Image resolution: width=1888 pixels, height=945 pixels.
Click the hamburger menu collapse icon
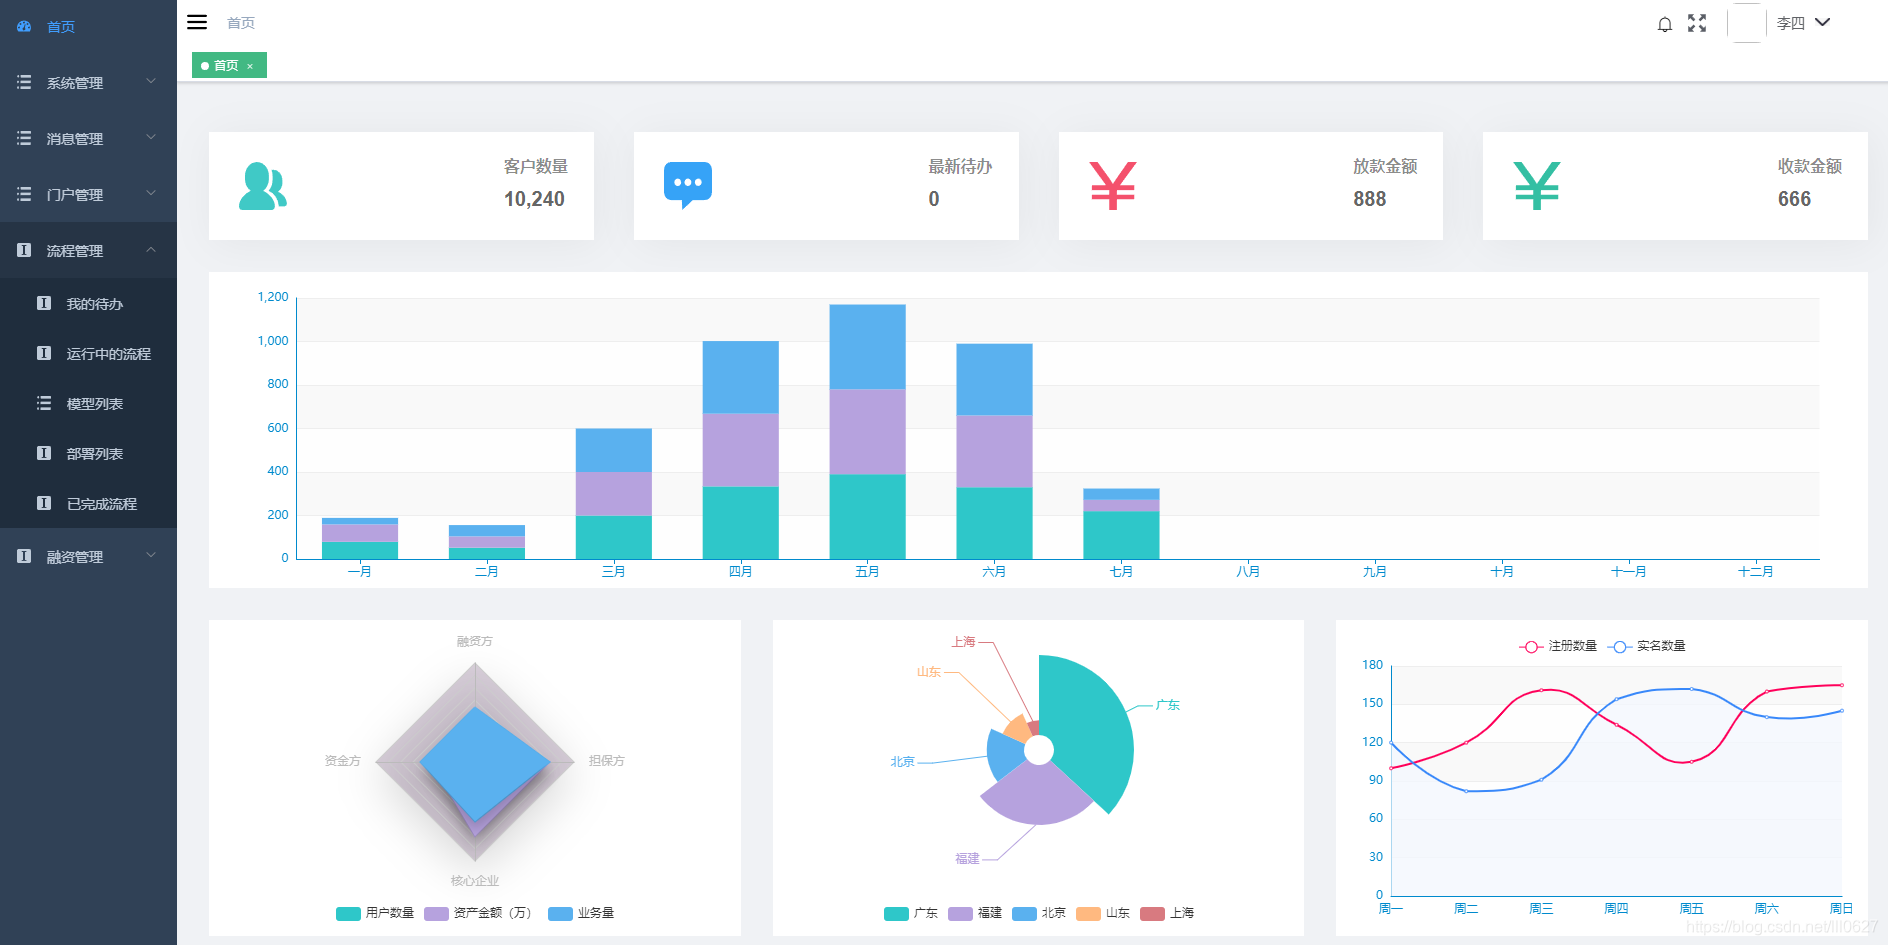click(197, 22)
